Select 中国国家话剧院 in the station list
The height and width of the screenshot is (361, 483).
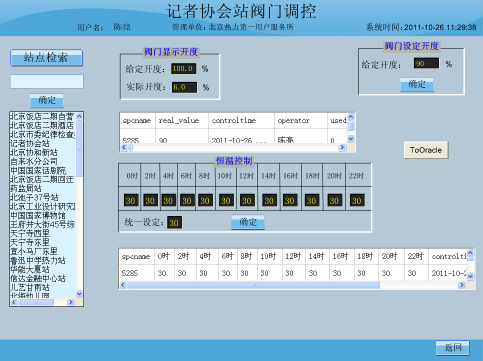click(43, 170)
